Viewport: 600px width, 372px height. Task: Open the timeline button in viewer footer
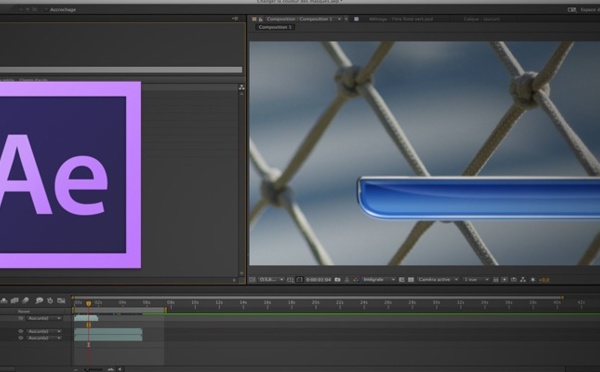514,280
